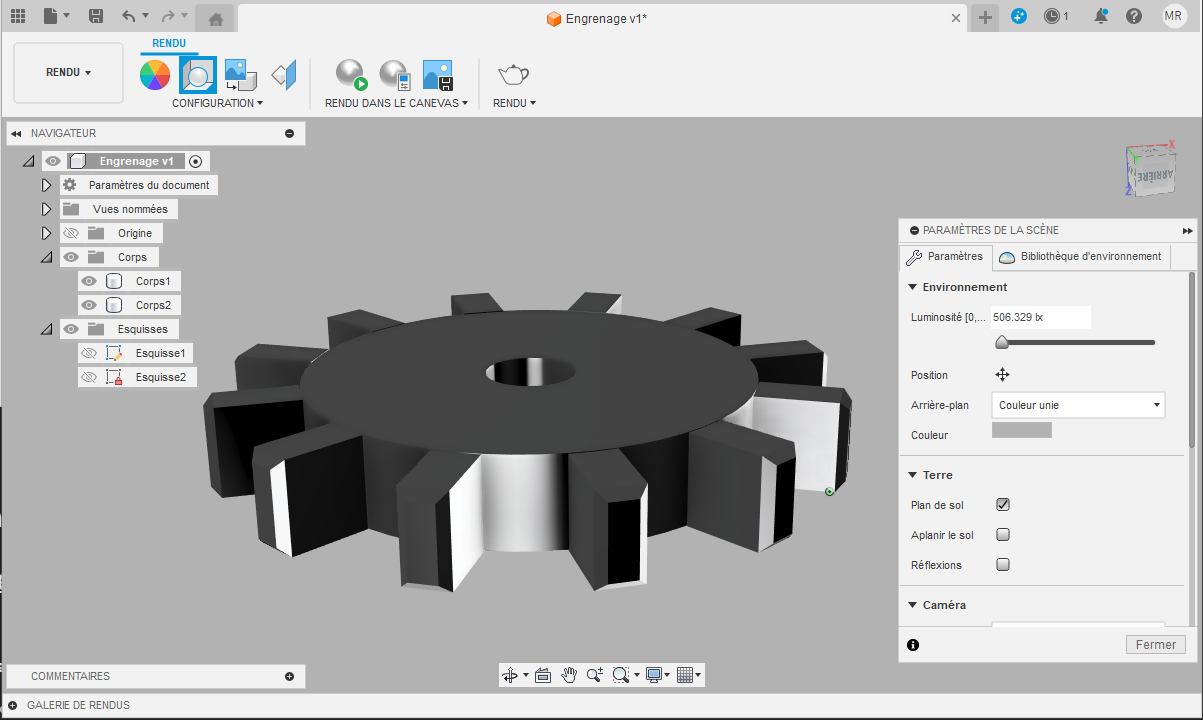The image size is (1203, 720).
Task: Expand Paramètres du document node
Action: [x=46, y=185]
